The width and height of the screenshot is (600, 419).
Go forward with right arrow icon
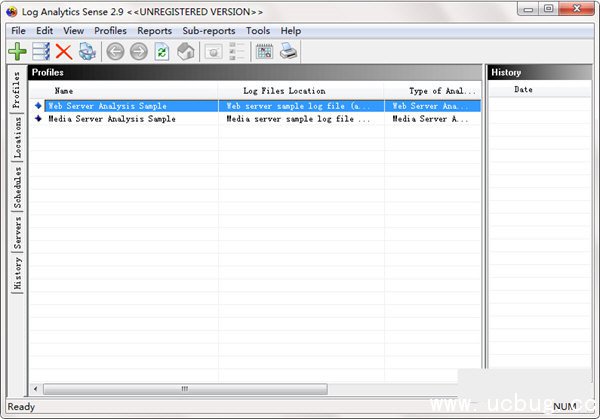(139, 51)
